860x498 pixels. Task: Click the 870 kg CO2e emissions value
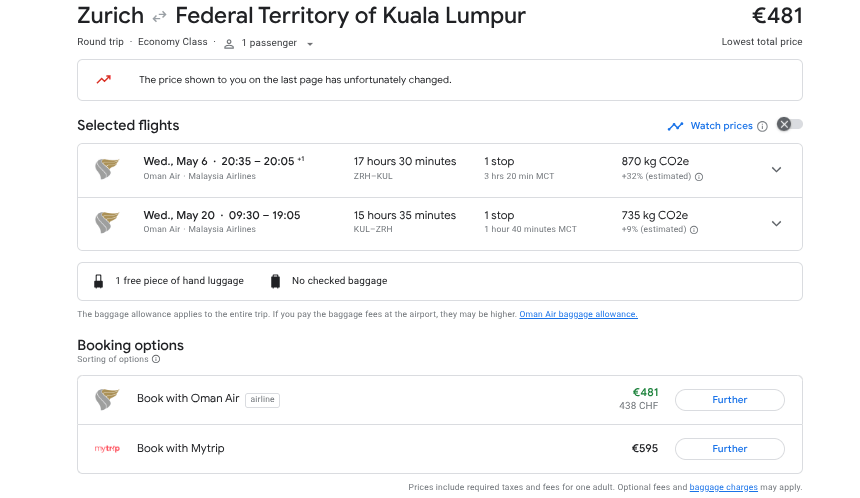655,161
